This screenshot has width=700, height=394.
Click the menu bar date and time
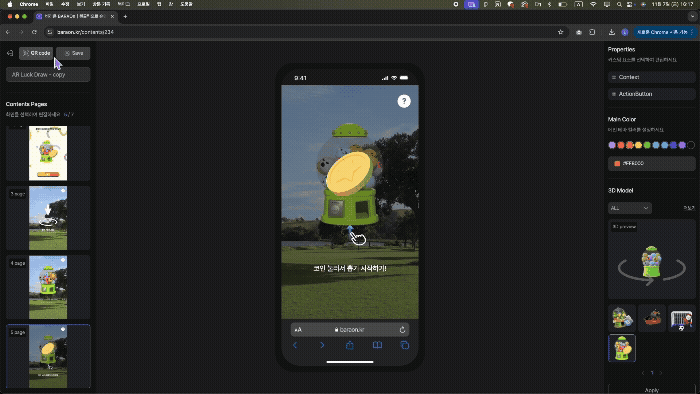673,4
